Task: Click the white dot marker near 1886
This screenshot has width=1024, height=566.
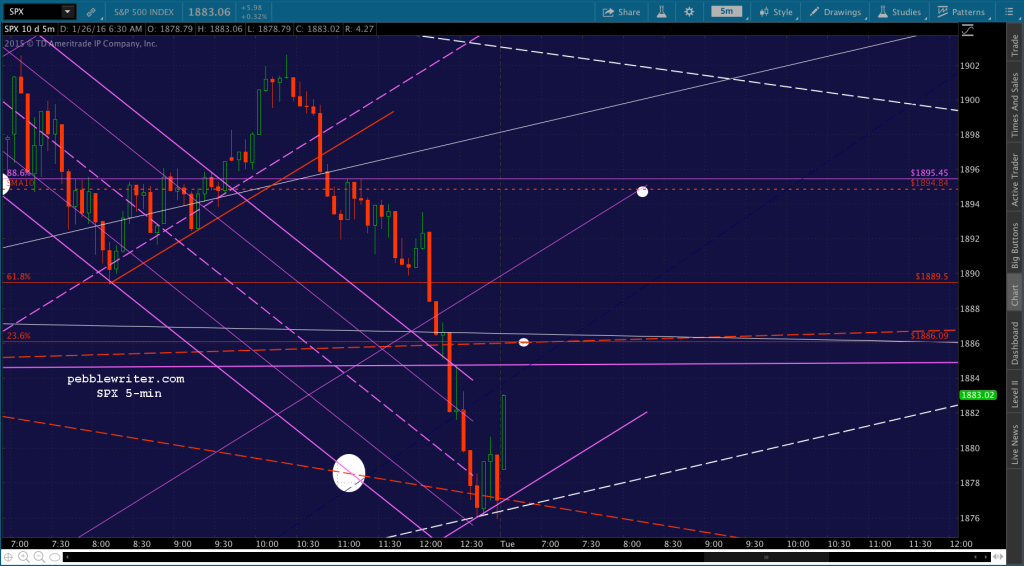Action: [524, 342]
